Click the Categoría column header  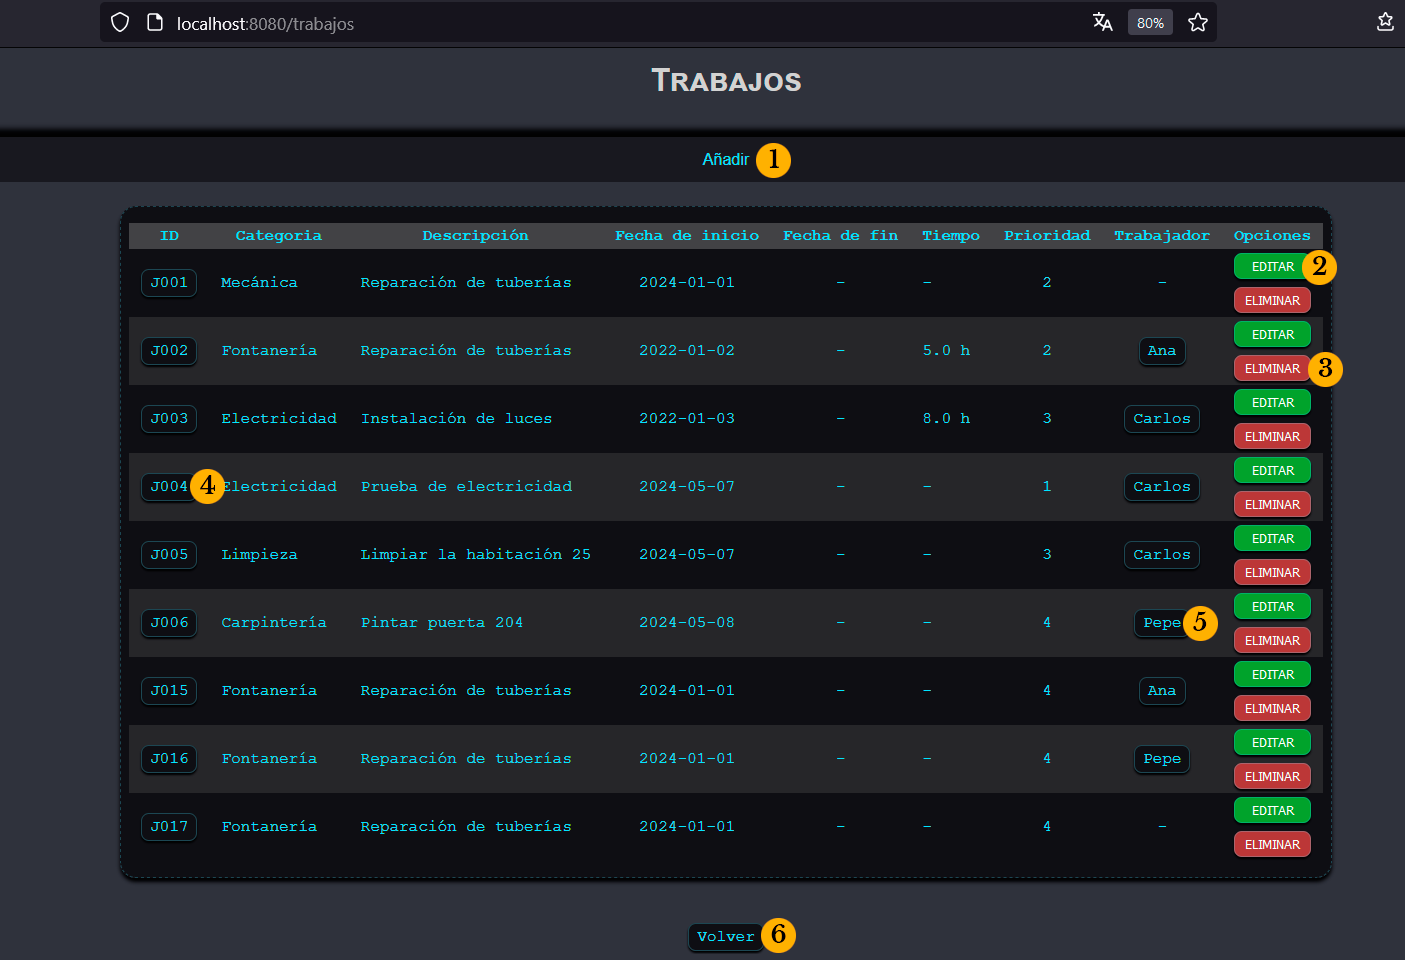coord(279,236)
